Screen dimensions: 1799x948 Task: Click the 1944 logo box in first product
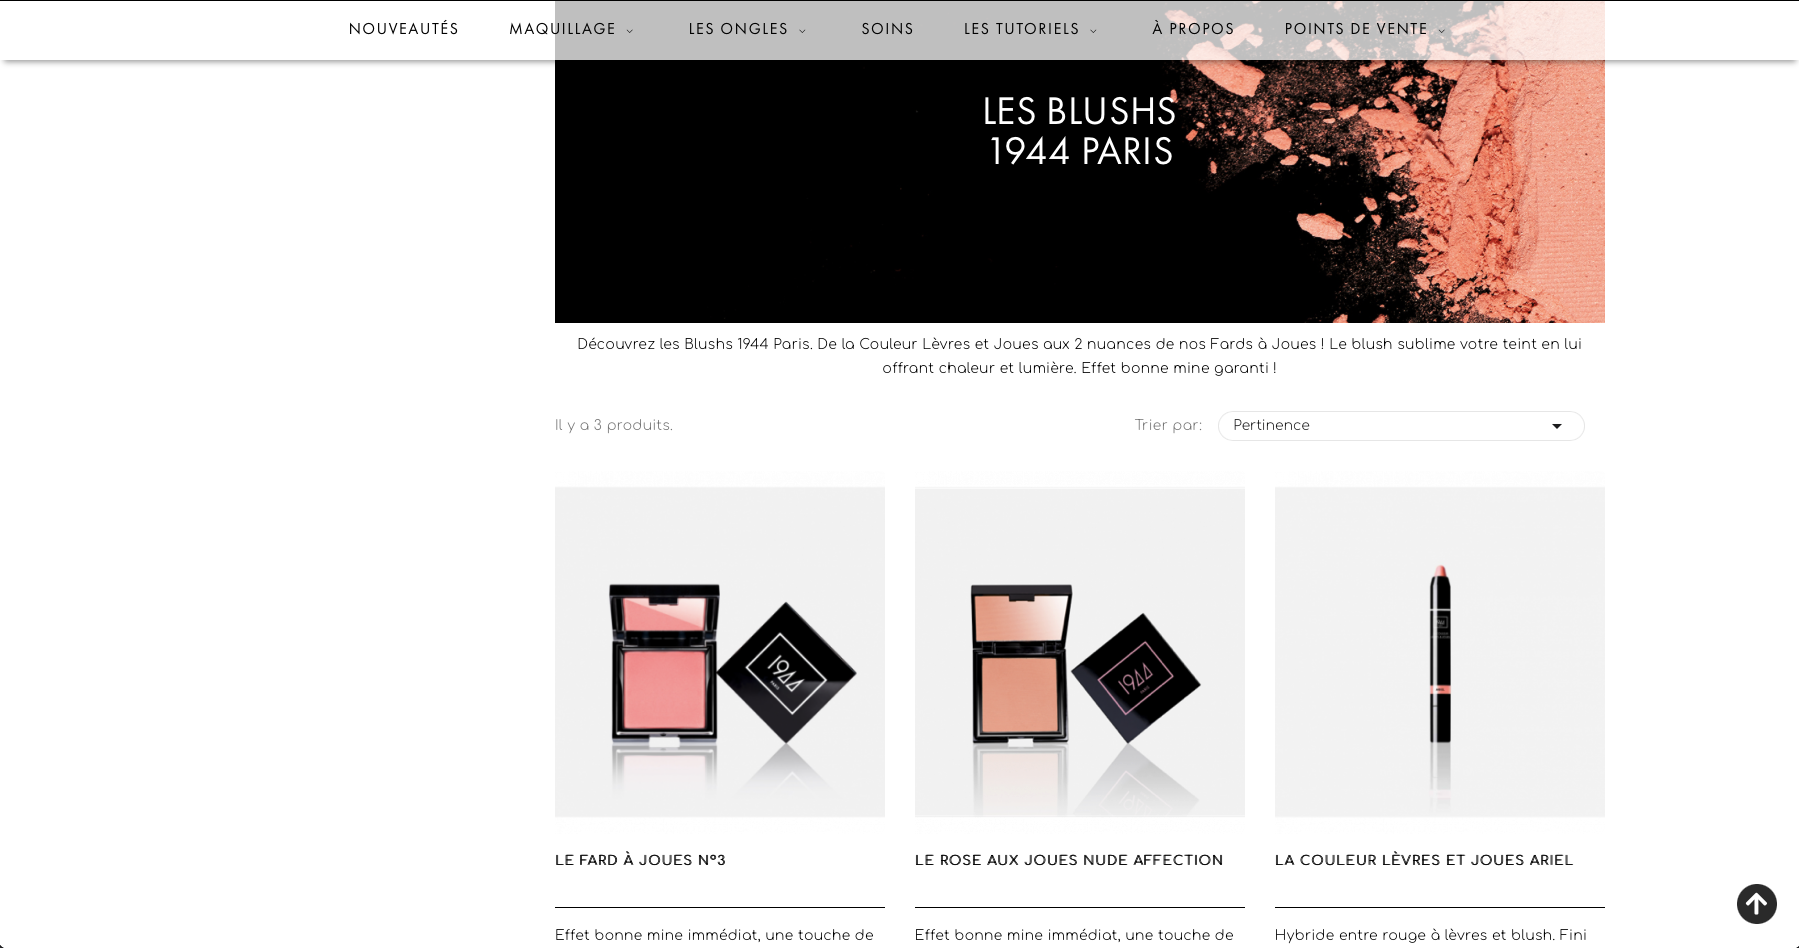787,672
